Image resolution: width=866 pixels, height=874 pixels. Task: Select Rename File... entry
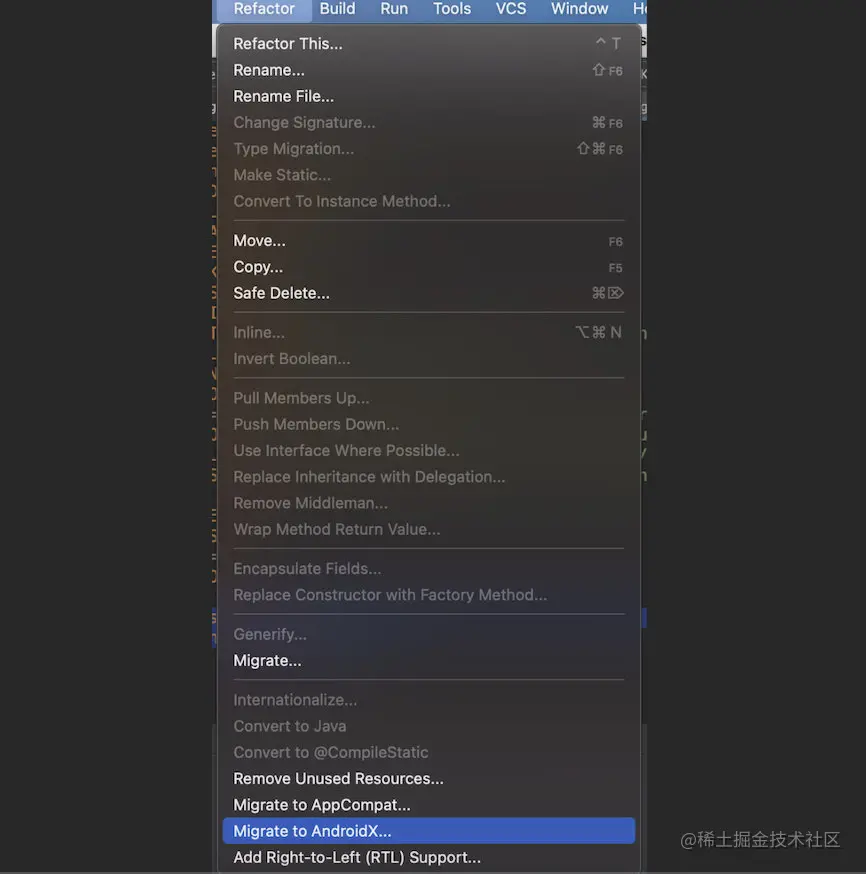click(429, 96)
